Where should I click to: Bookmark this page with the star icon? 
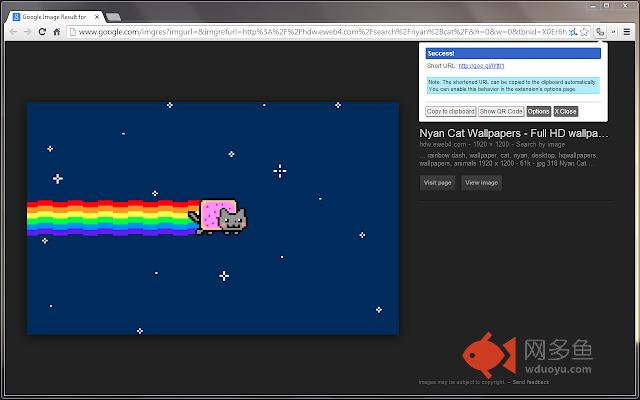point(585,31)
